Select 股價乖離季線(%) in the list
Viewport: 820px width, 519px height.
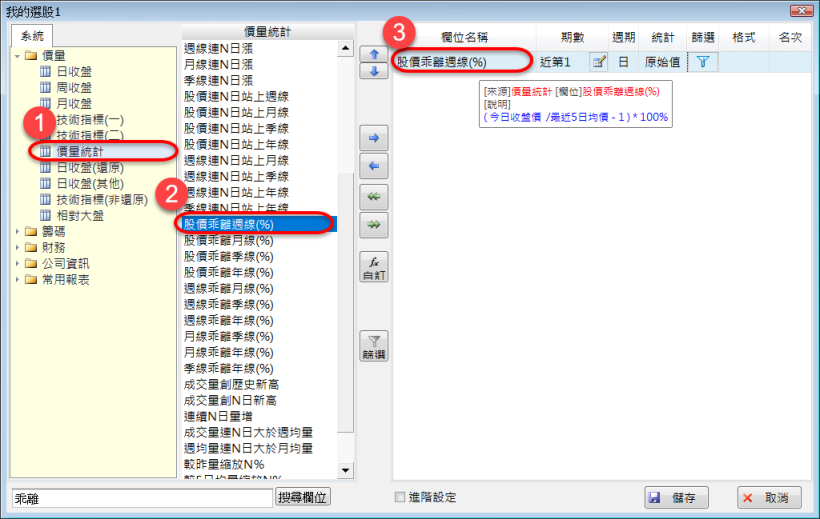click(229, 256)
